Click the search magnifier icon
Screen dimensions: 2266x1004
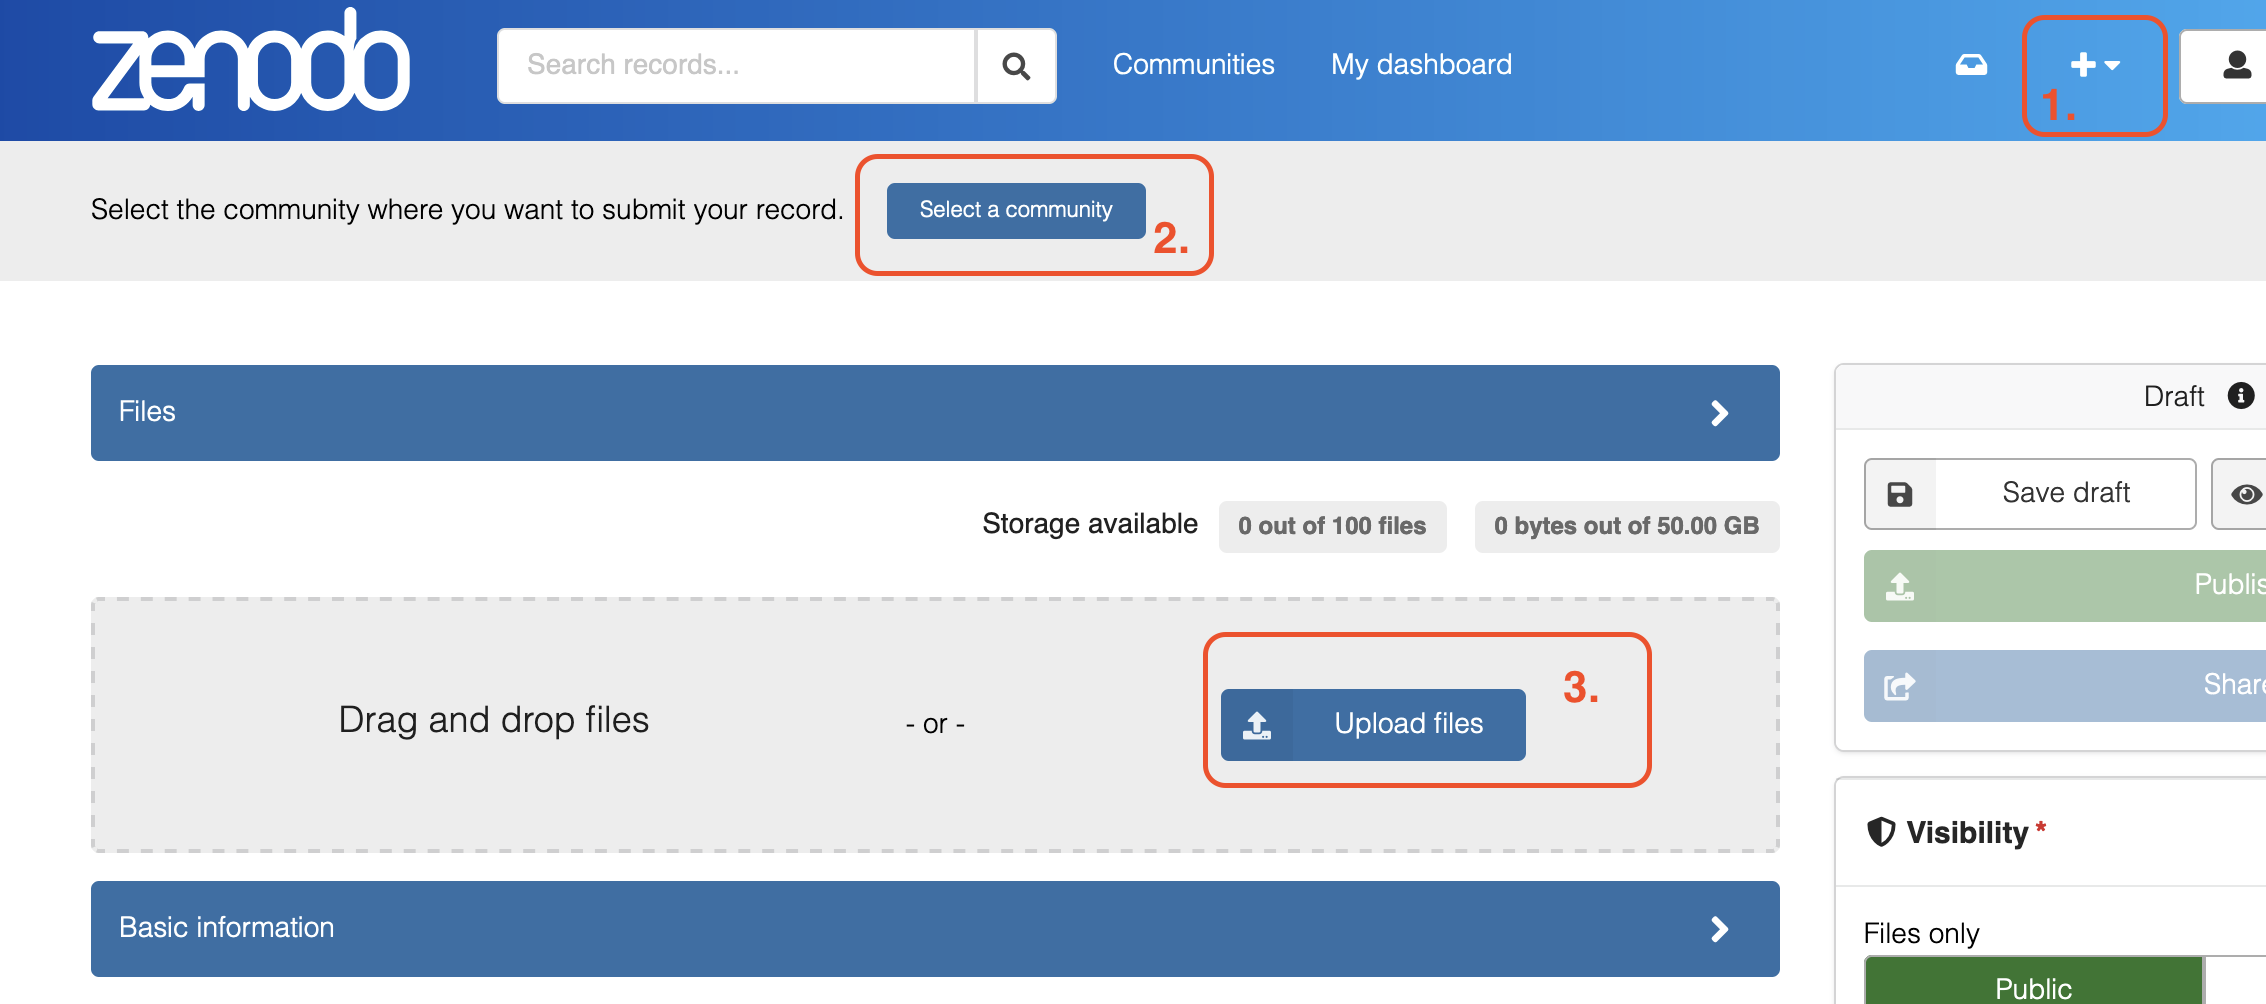tap(1016, 66)
